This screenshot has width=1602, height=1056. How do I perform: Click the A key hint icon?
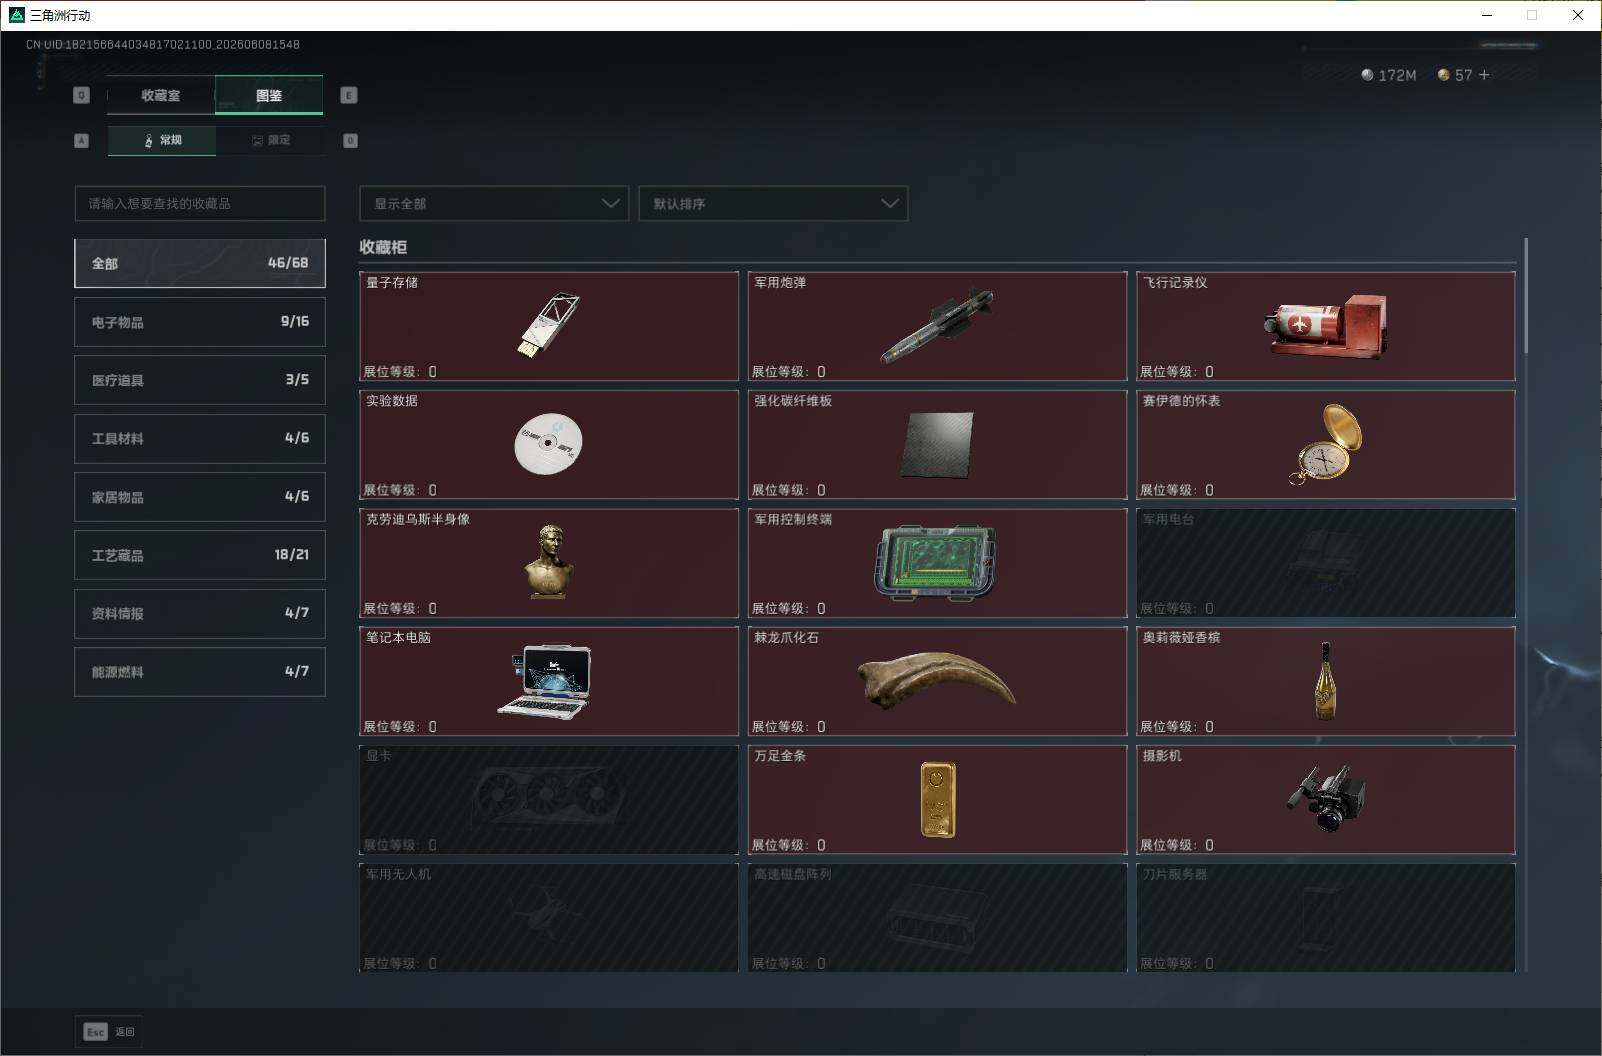tap(82, 140)
